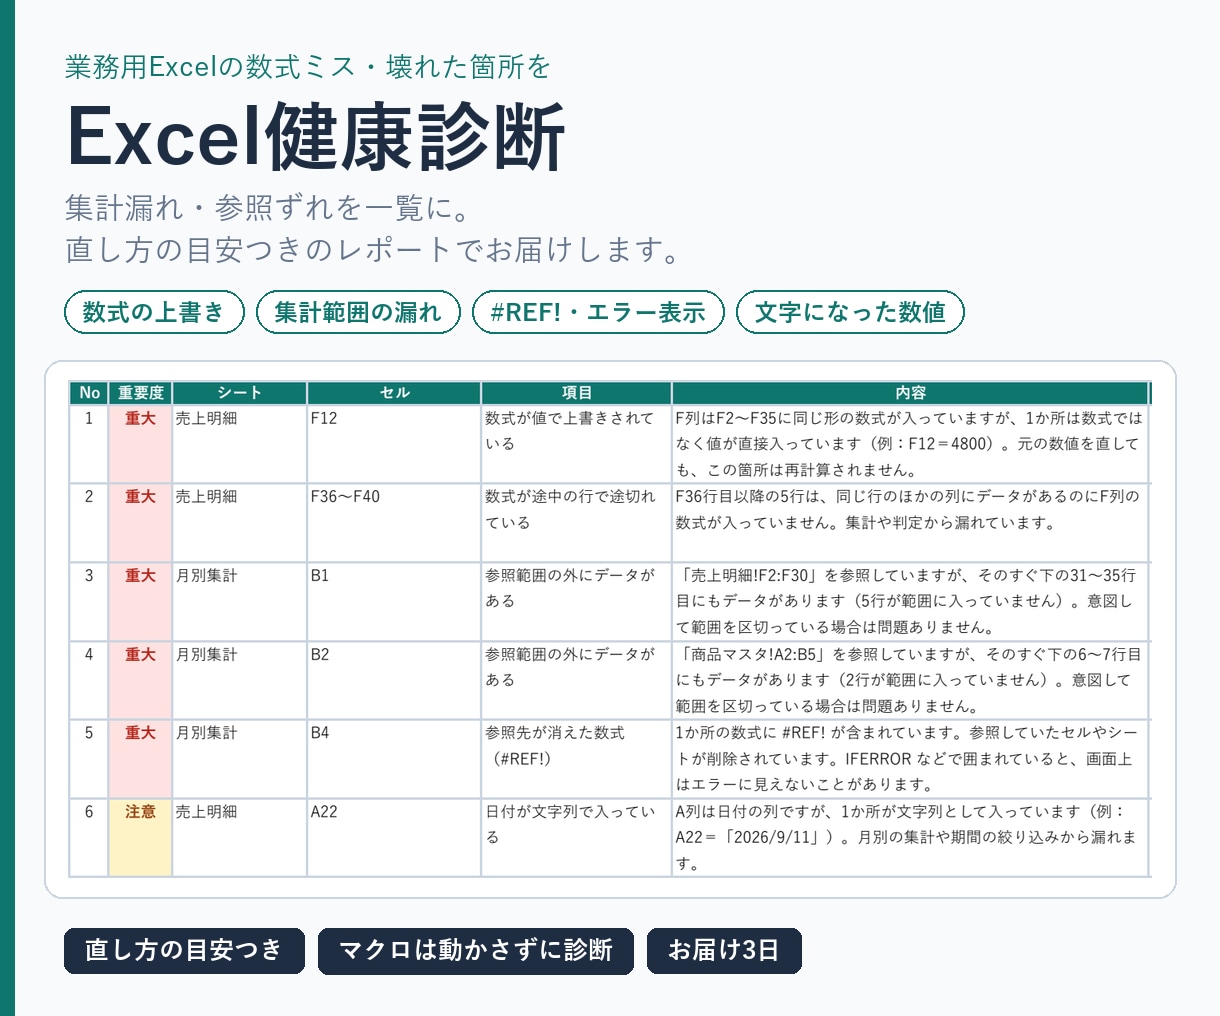1220x1016 pixels.
Task: Click the お届け3日 badge
Action: 724,950
